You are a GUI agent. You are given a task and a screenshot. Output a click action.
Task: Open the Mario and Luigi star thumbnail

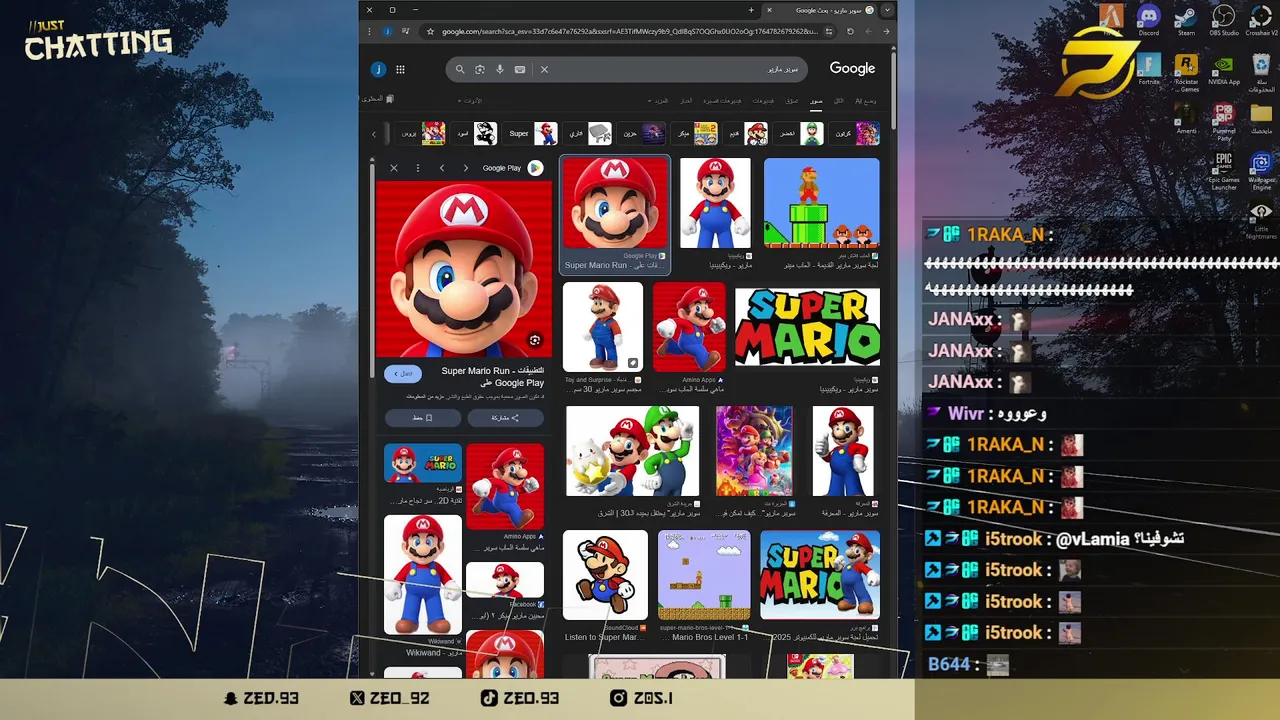click(632, 451)
